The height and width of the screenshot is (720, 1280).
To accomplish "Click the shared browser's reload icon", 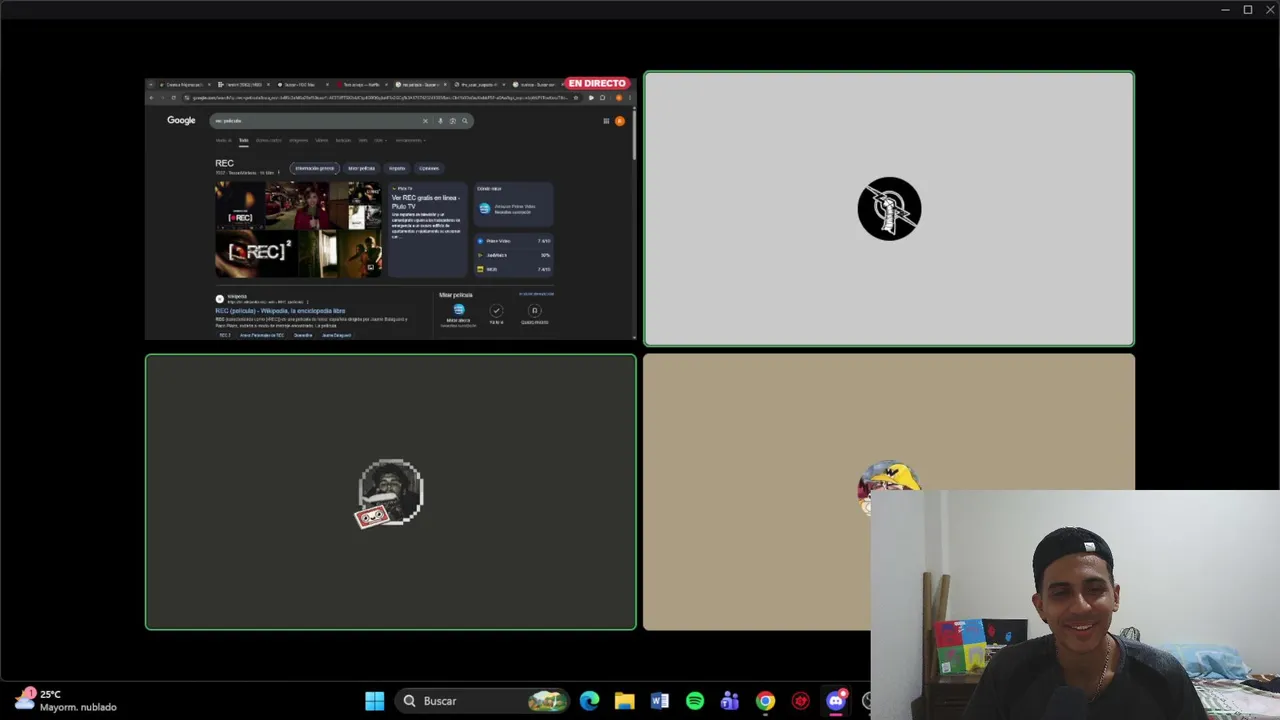I will click(173, 97).
